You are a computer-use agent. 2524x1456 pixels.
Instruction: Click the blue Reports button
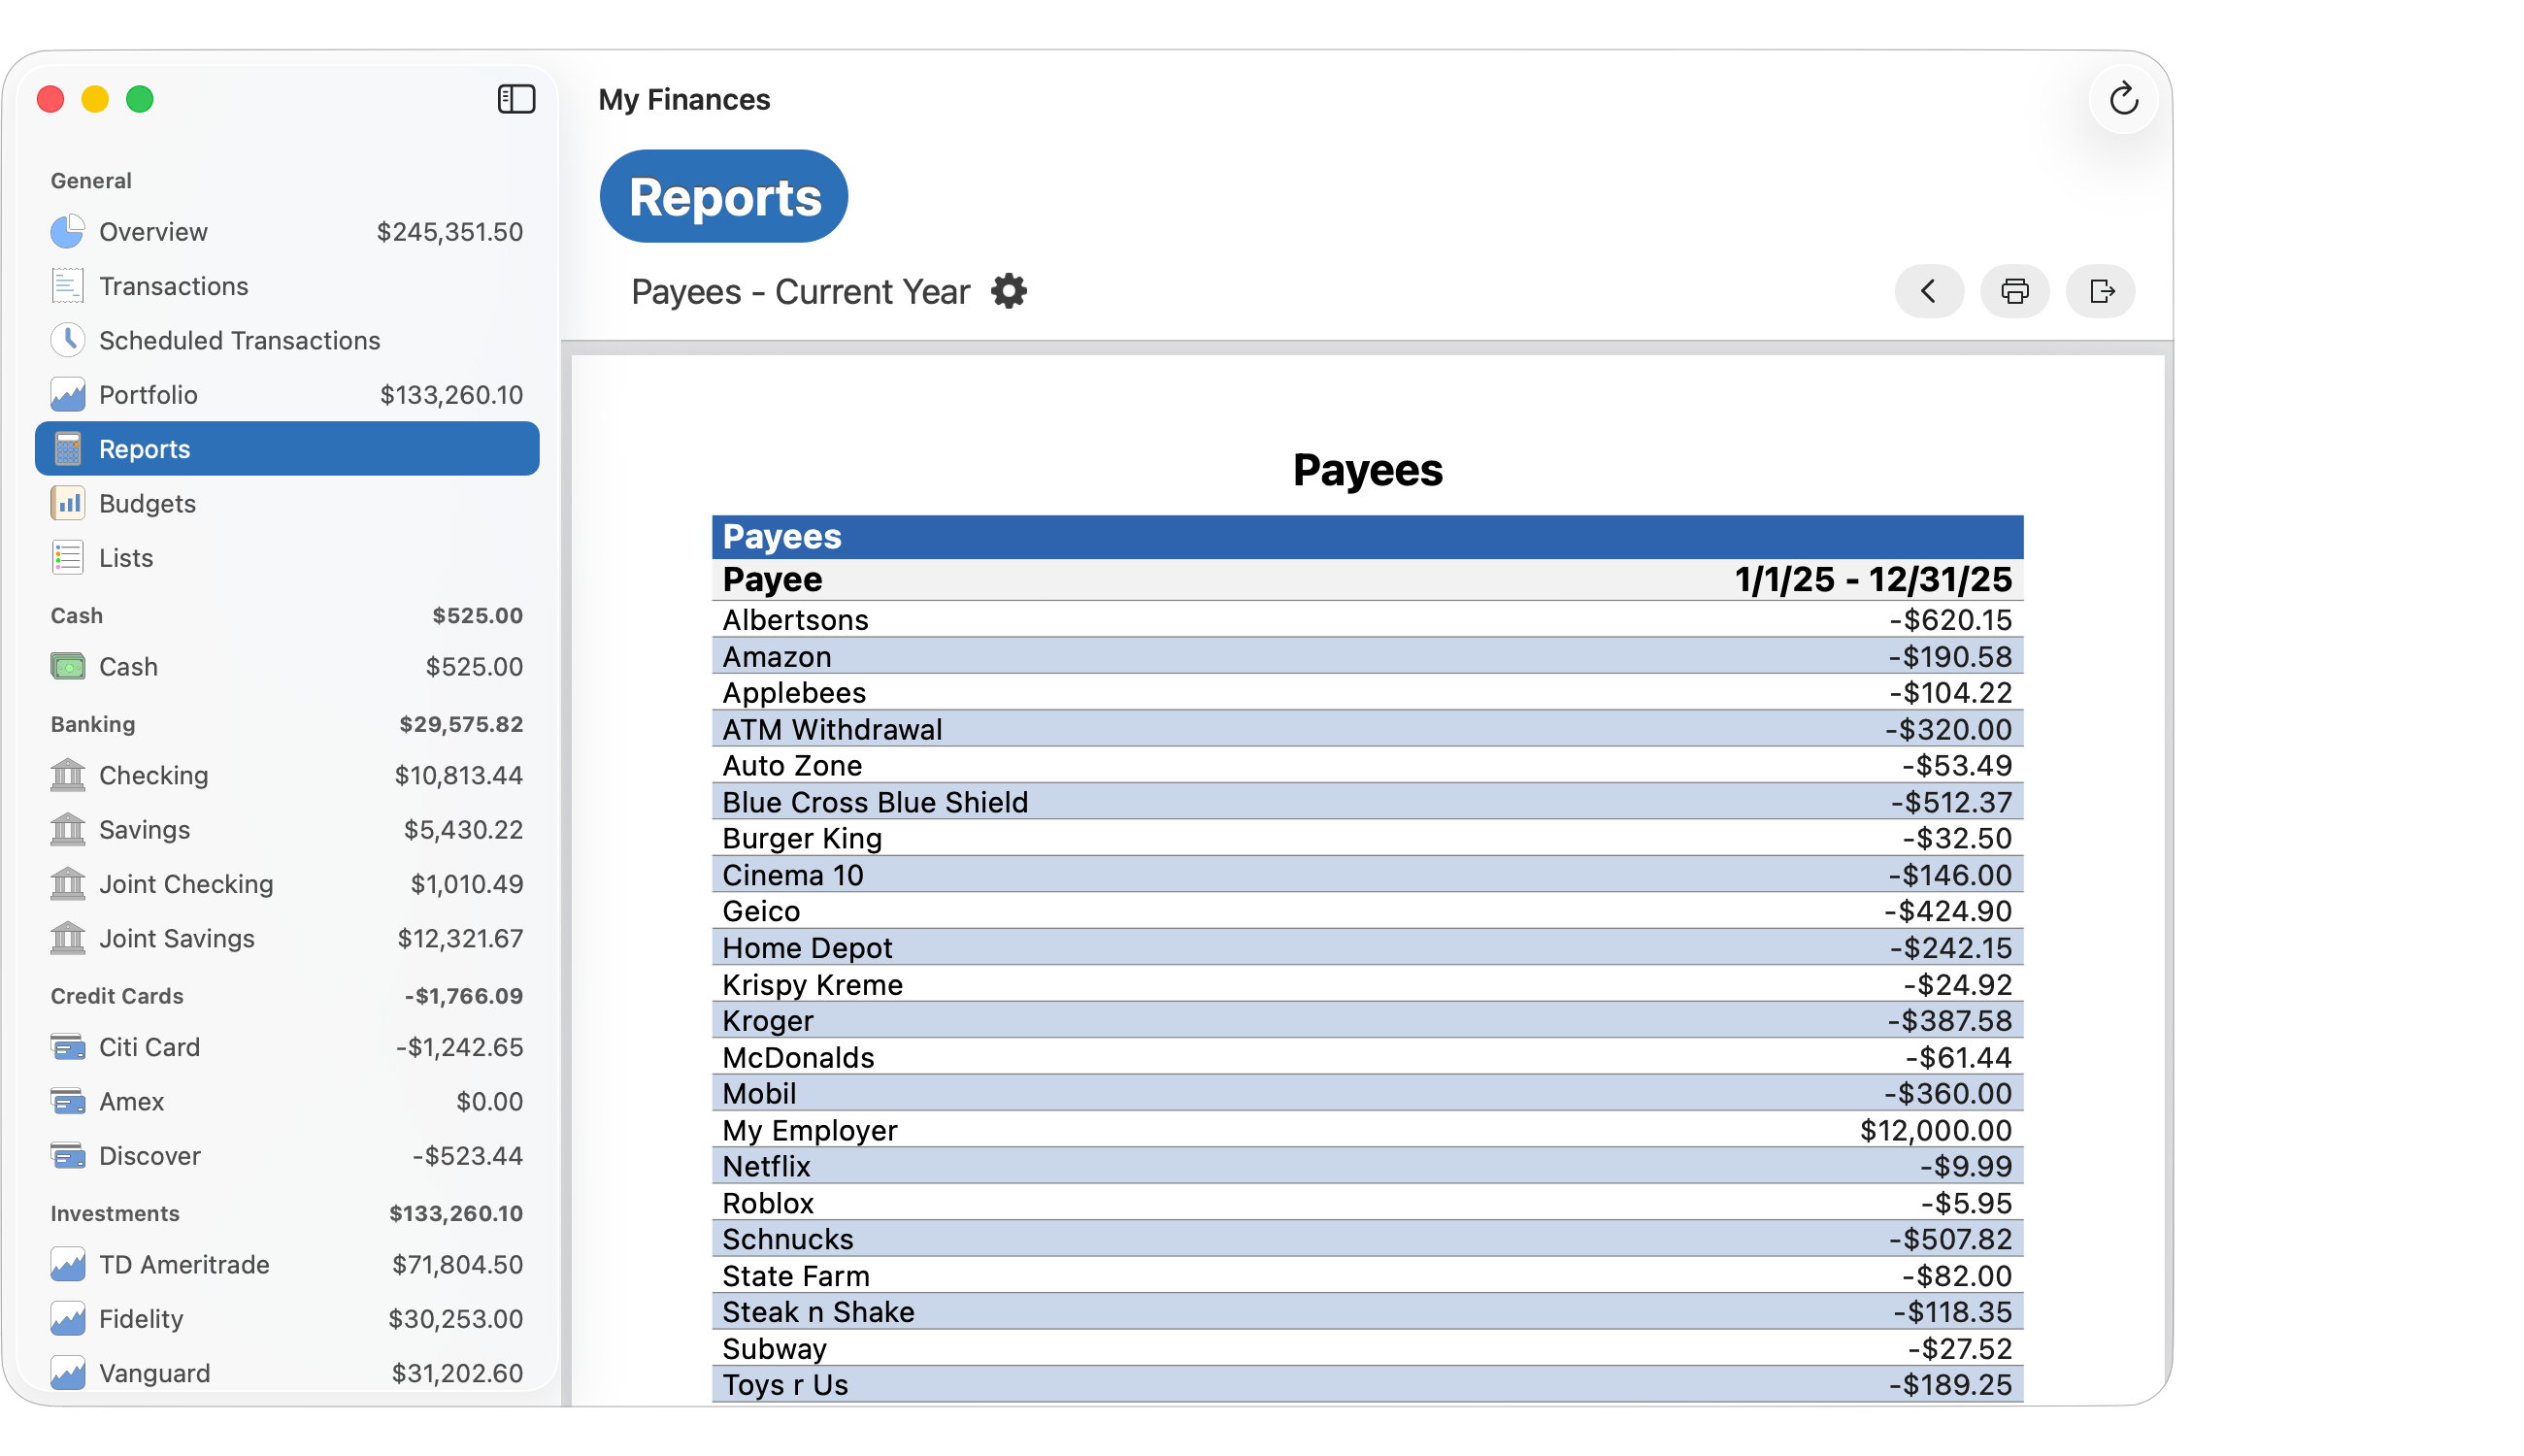pos(723,196)
